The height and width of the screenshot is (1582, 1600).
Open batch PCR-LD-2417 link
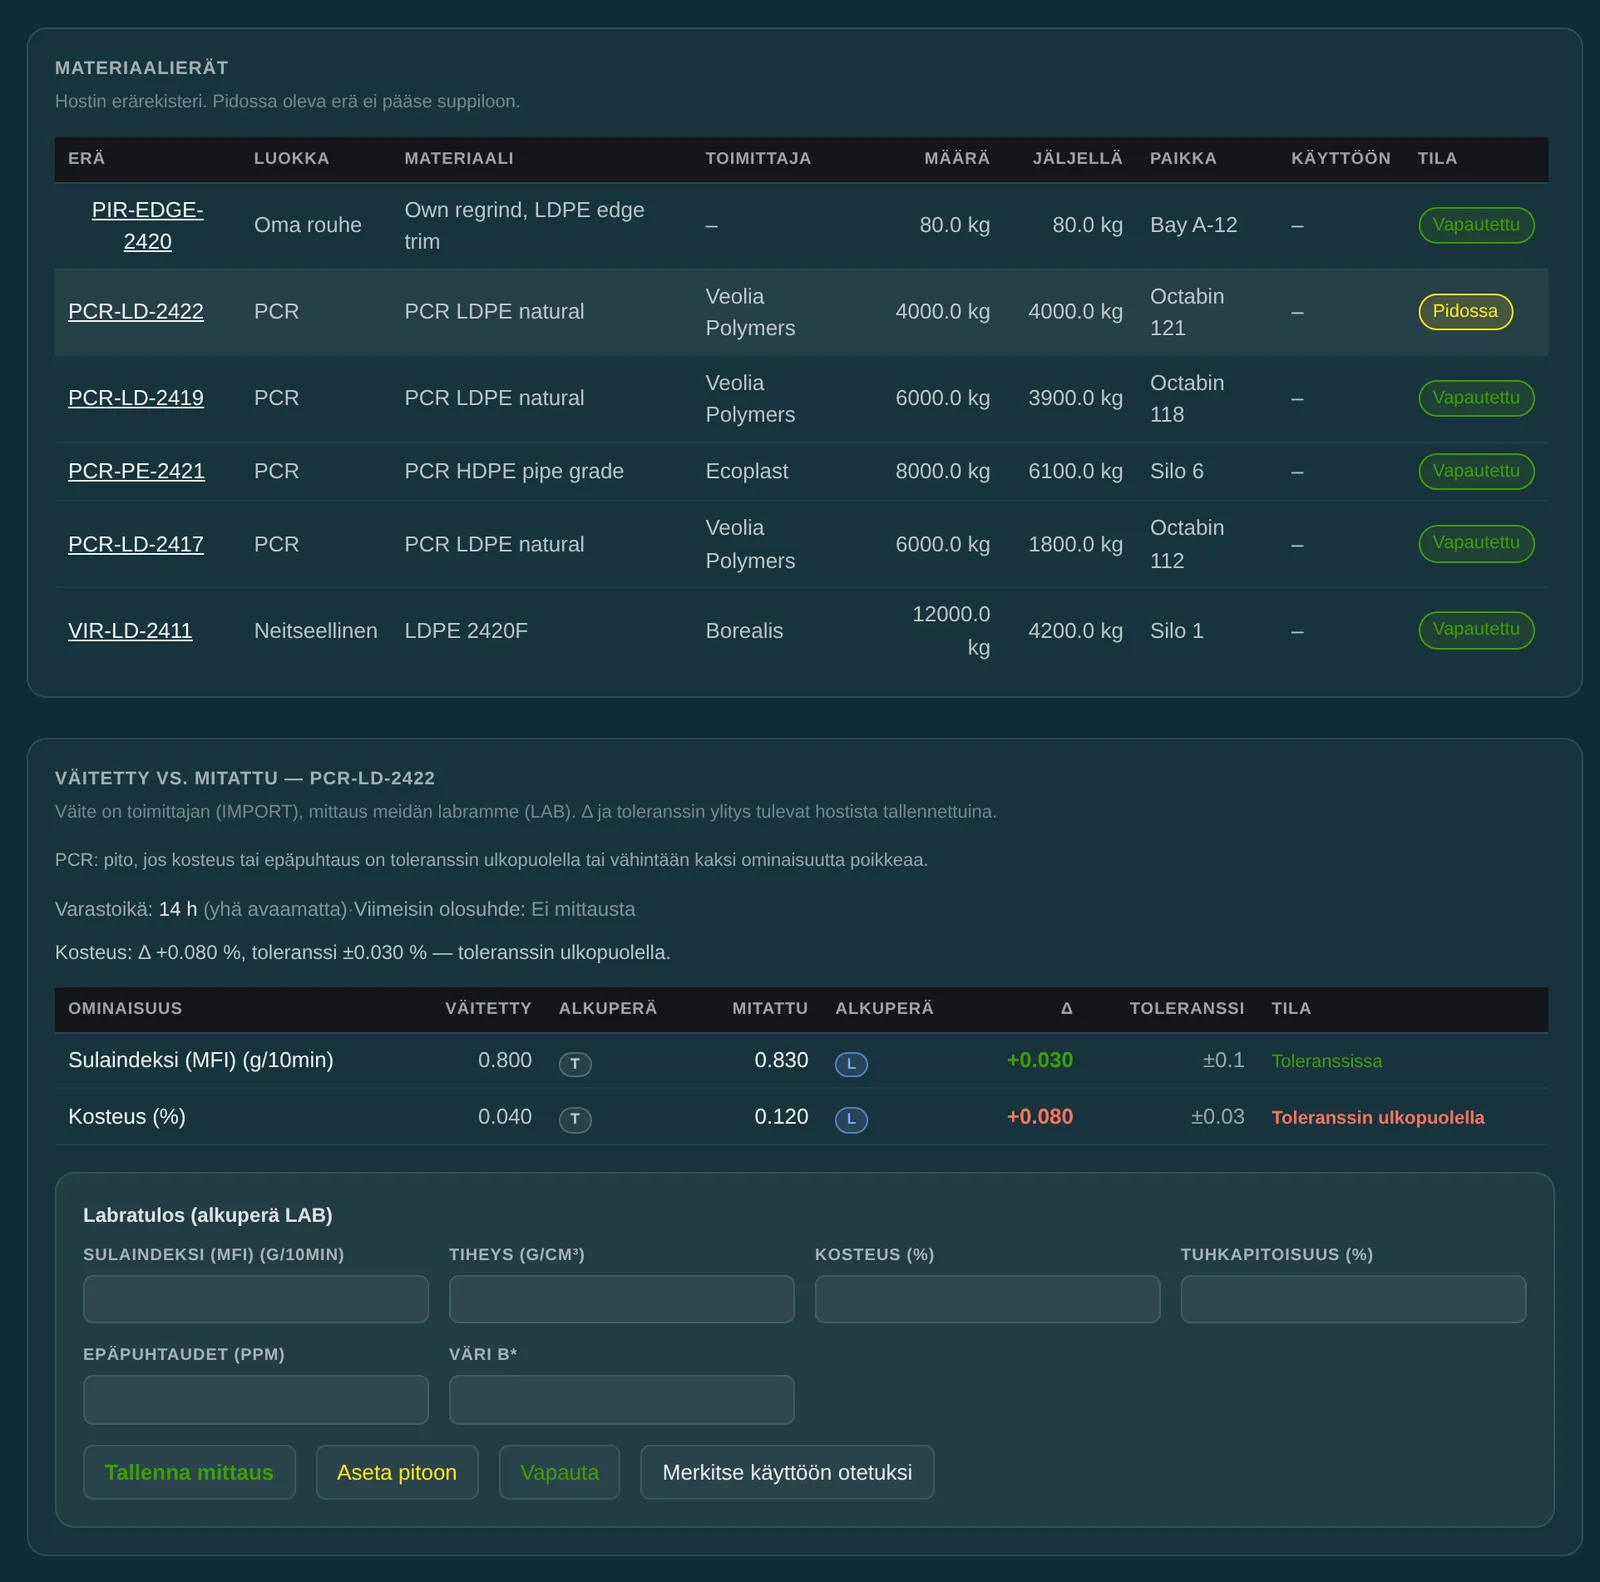pos(136,544)
